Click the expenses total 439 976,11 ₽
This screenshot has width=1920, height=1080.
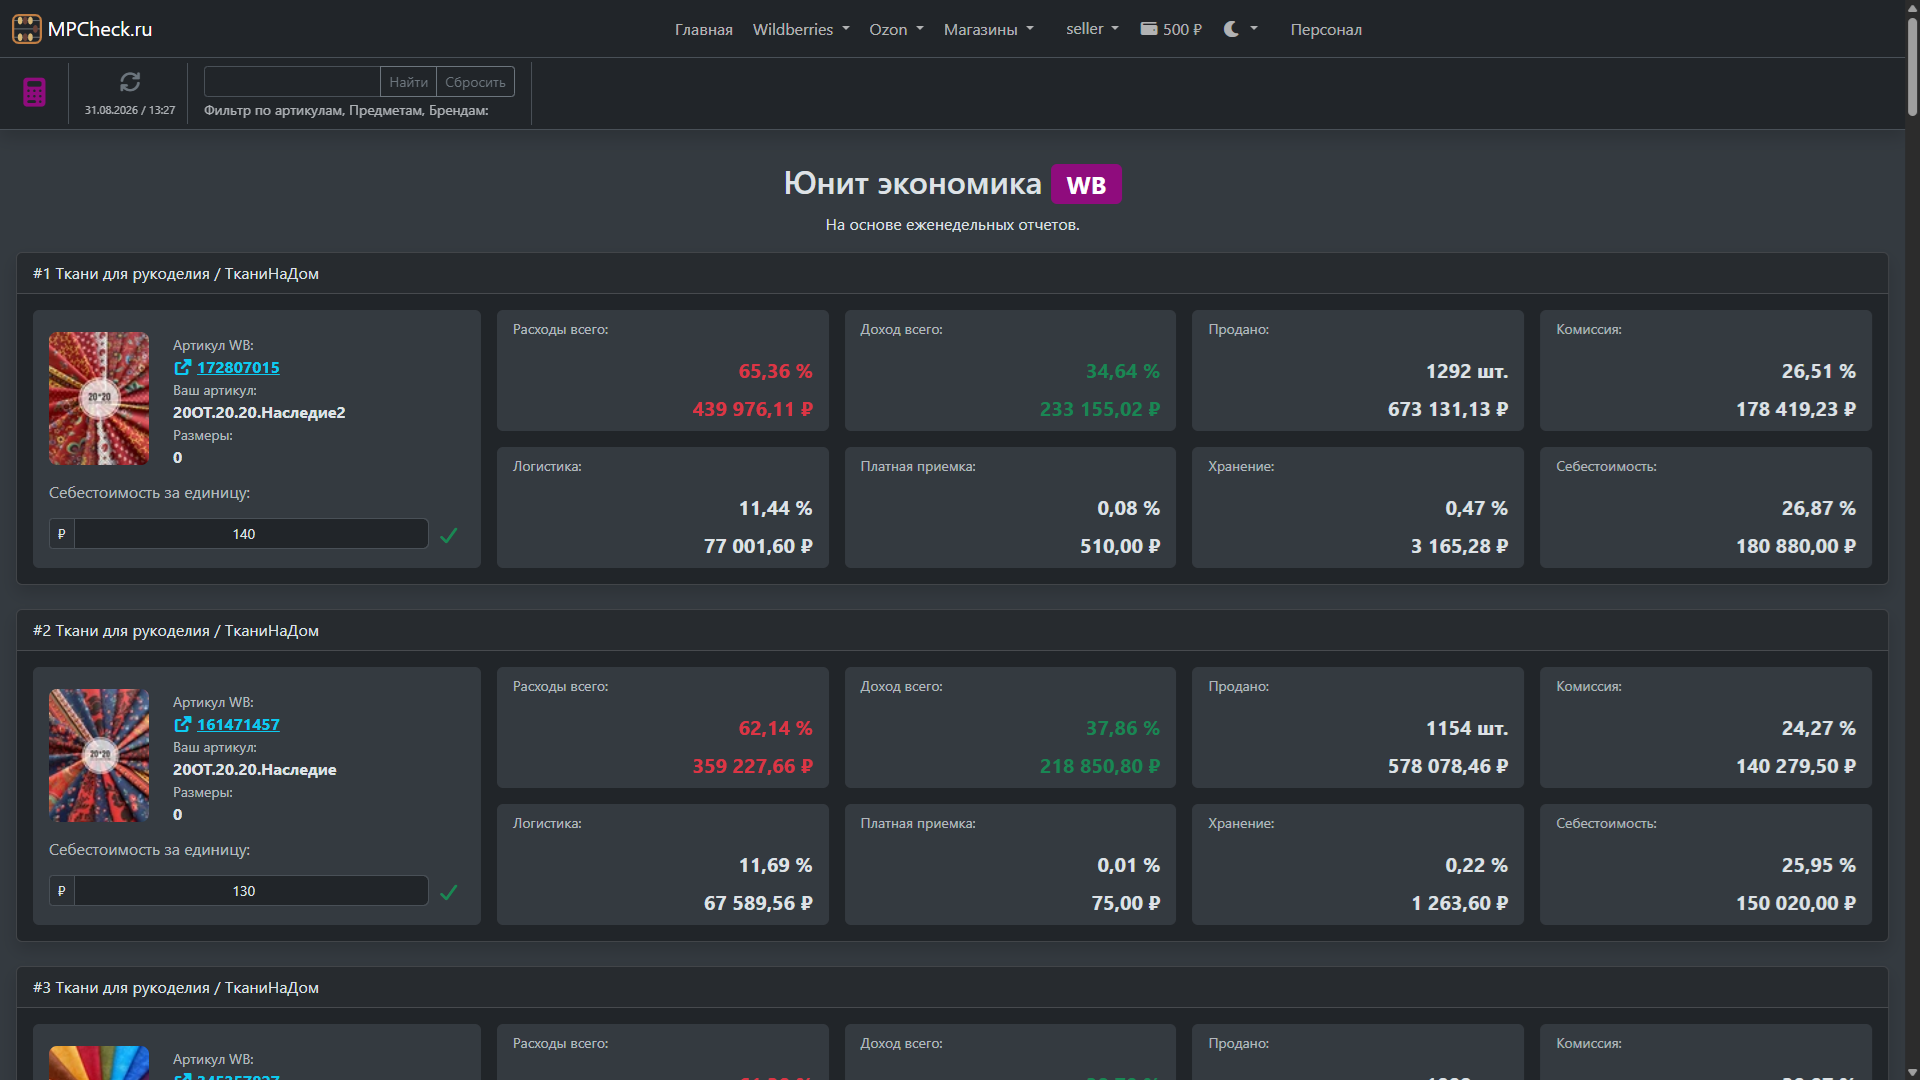(x=753, y=409)
